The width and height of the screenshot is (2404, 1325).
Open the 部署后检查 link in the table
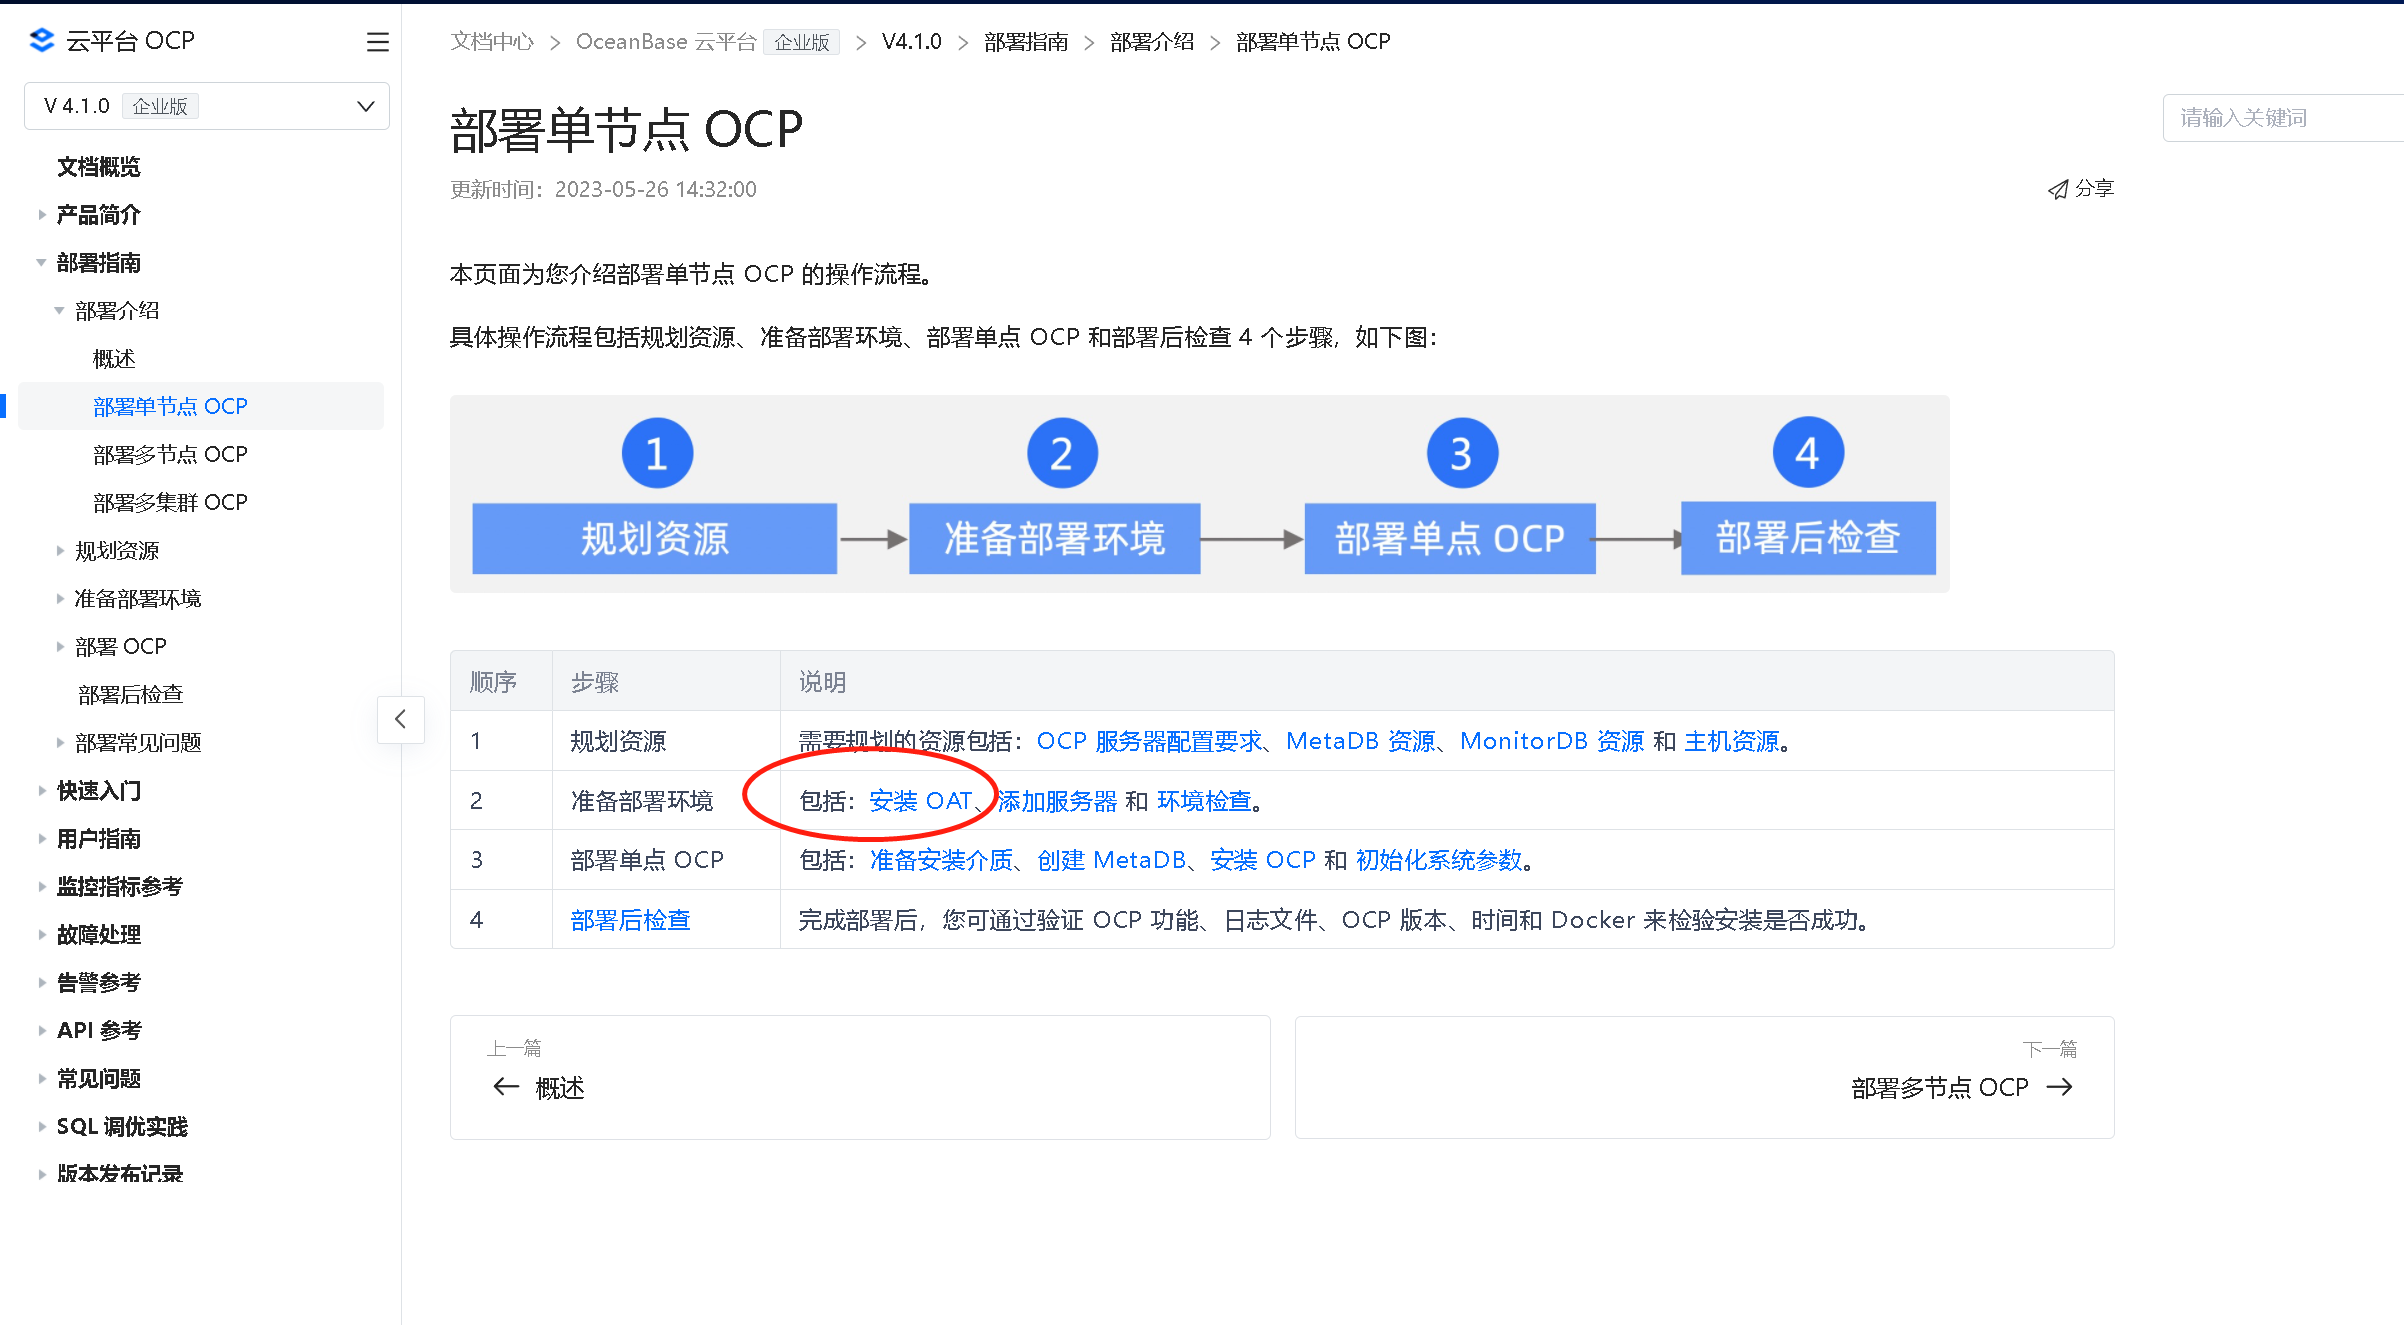[631, 920]
